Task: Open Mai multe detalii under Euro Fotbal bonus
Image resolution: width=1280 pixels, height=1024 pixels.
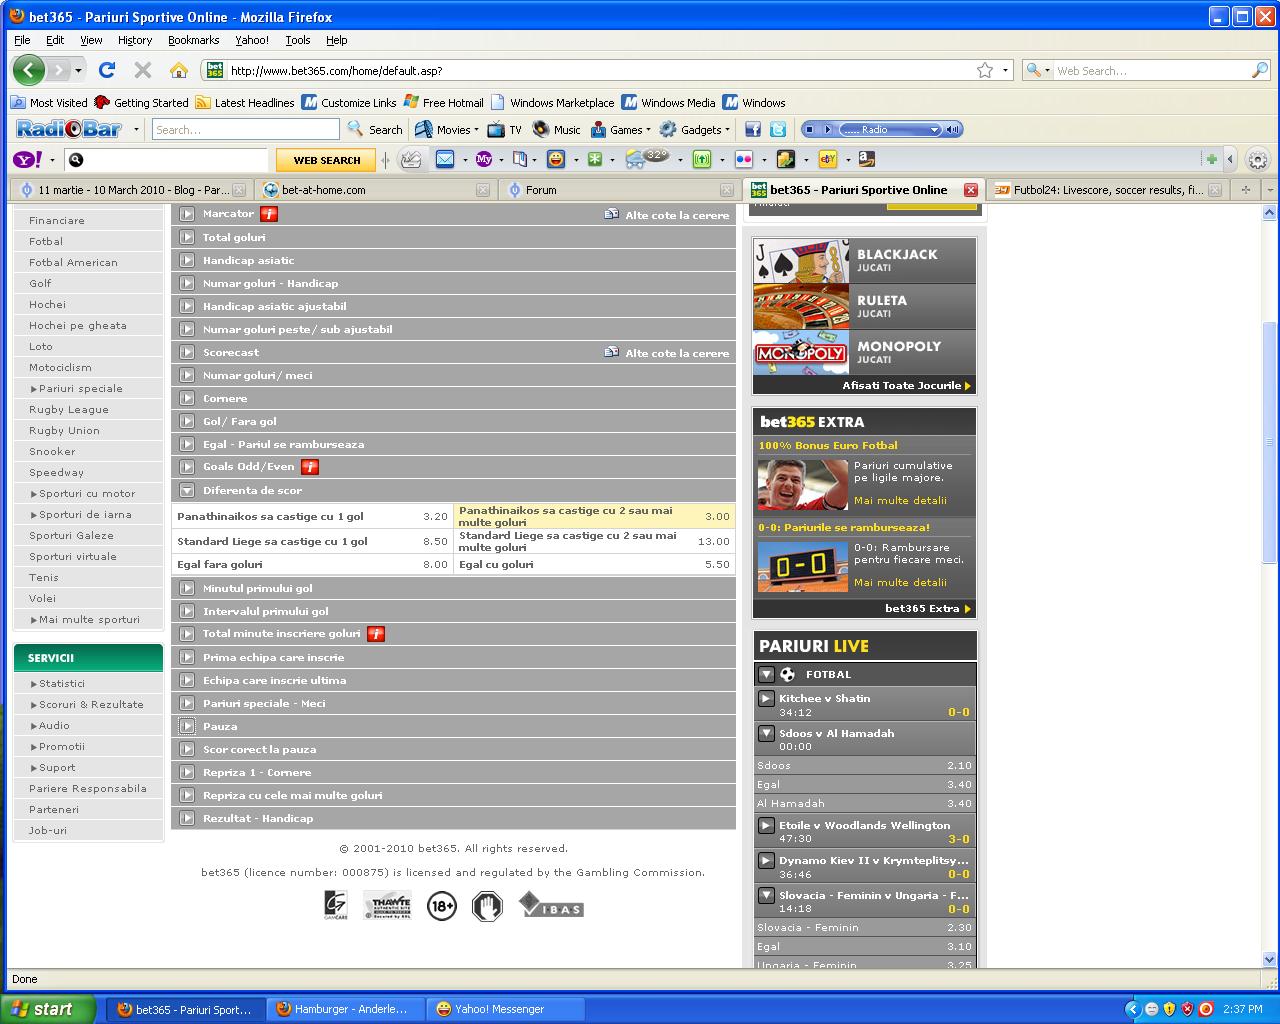Action: 900,500
